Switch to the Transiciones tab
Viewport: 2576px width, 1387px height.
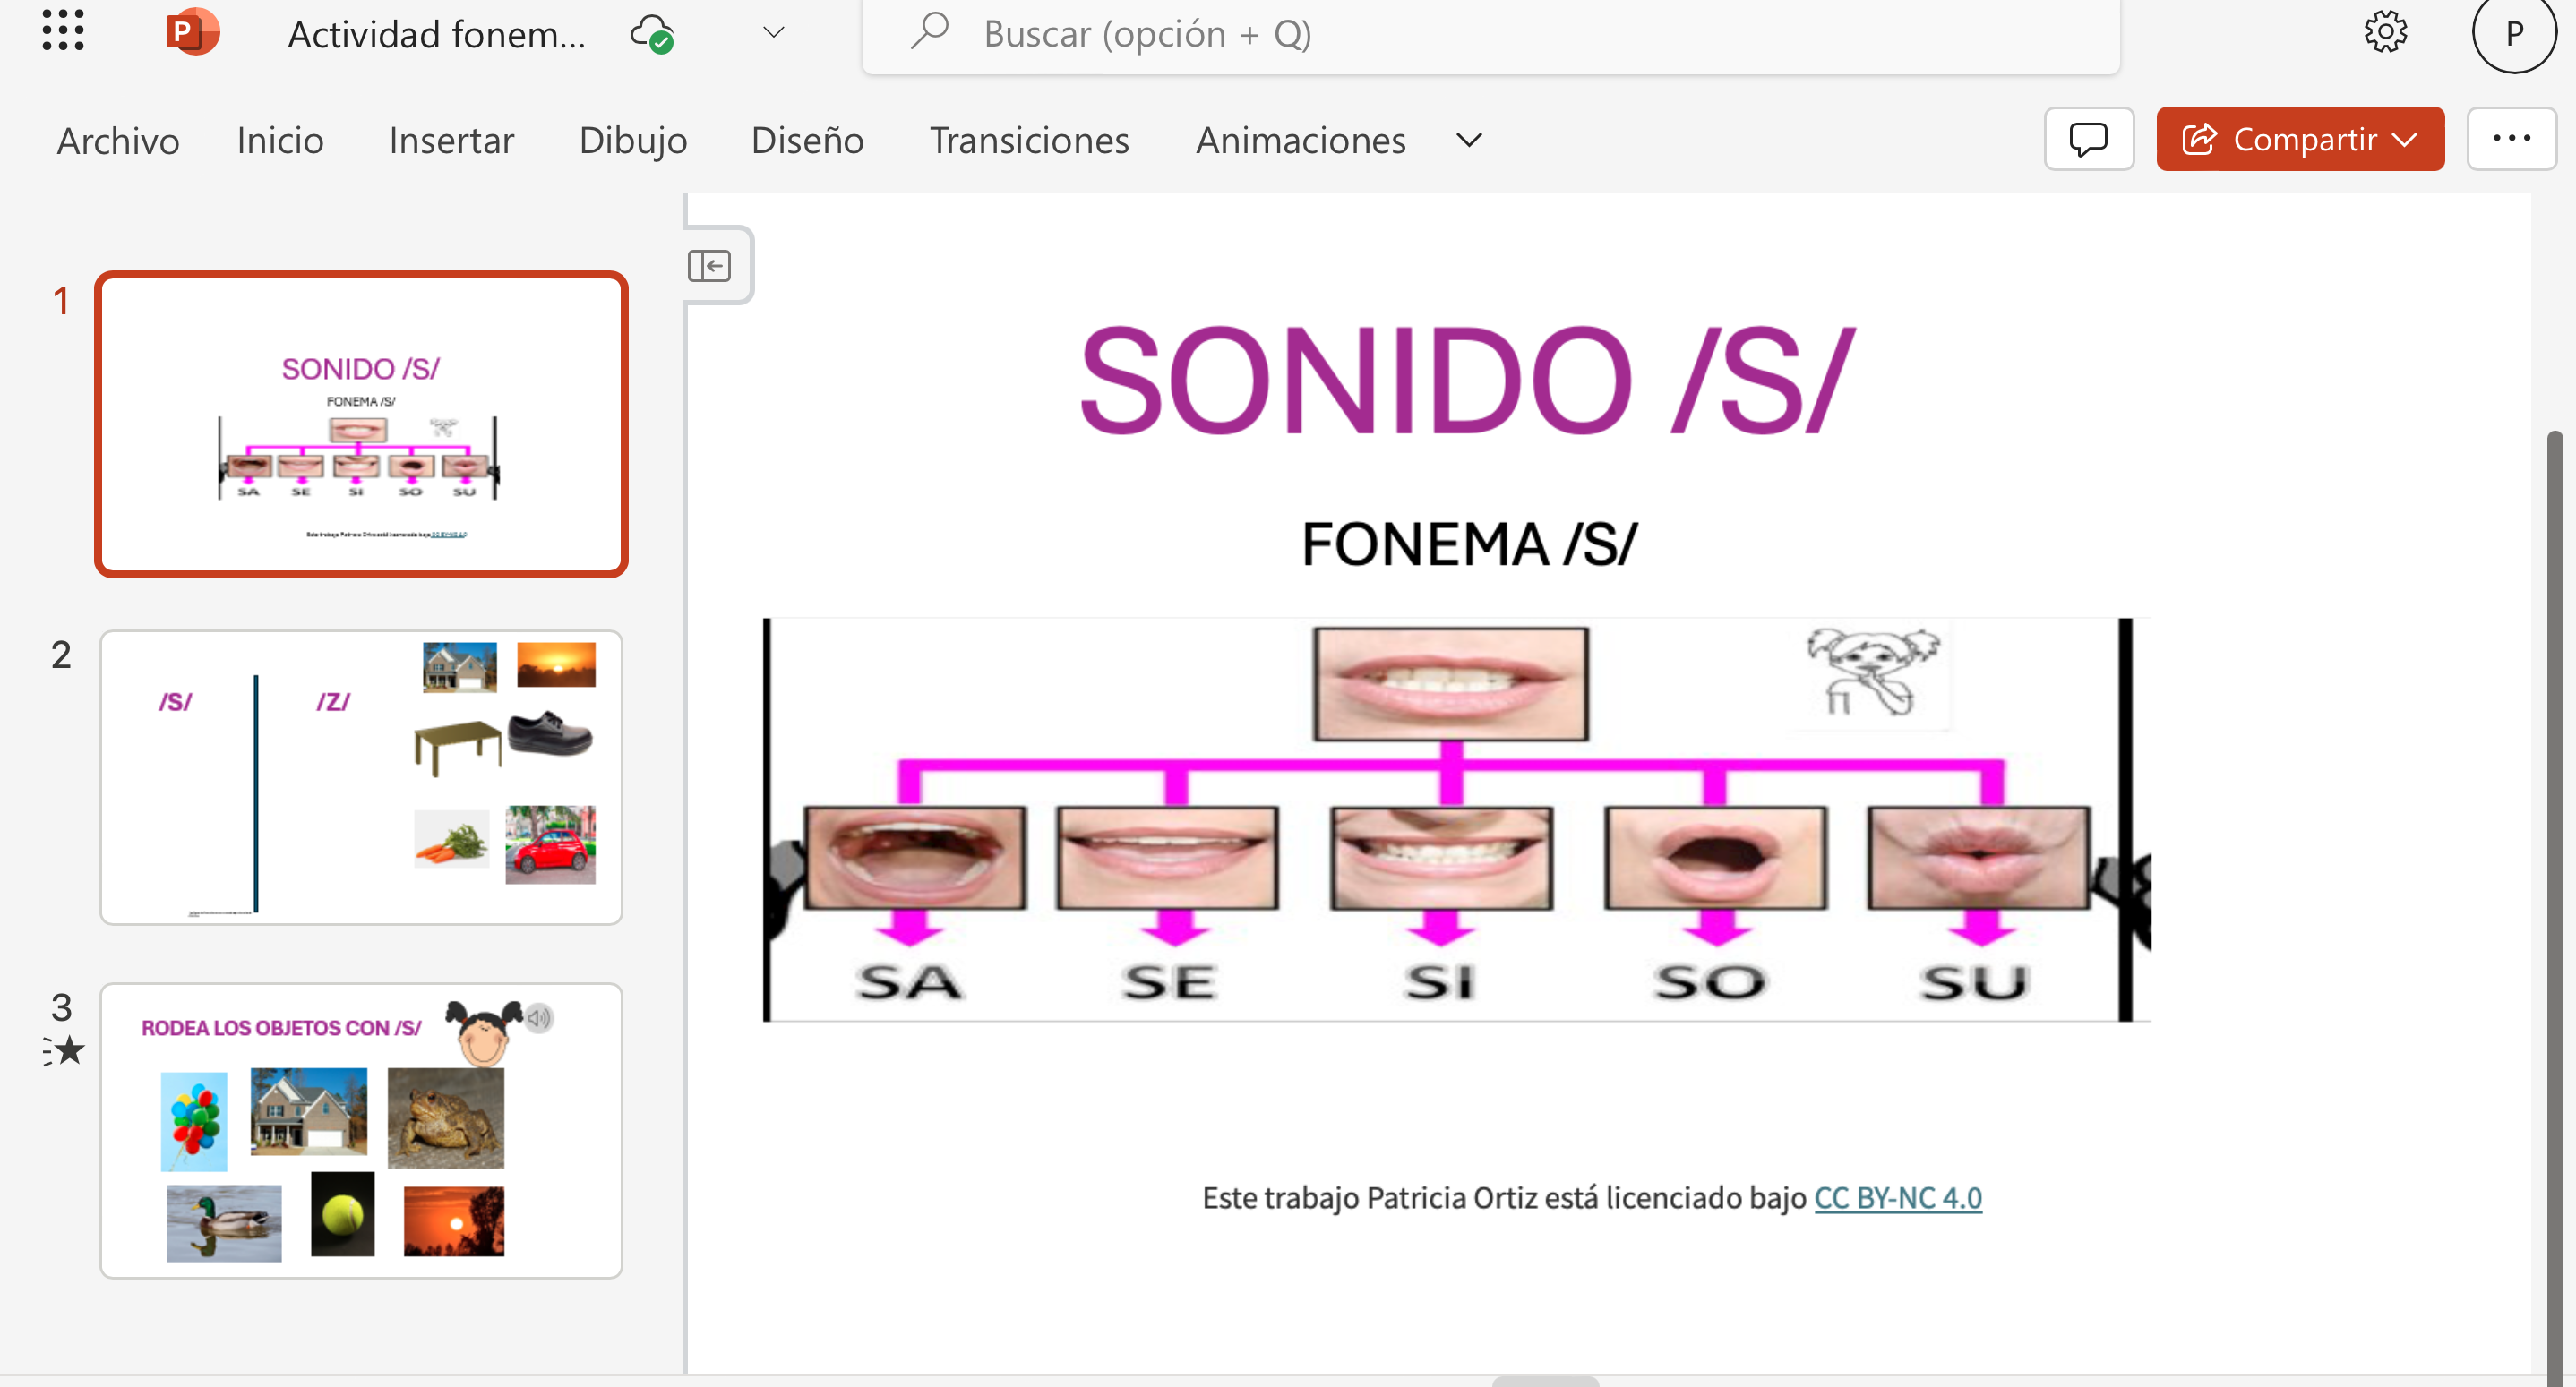(x=1029, y=140)
